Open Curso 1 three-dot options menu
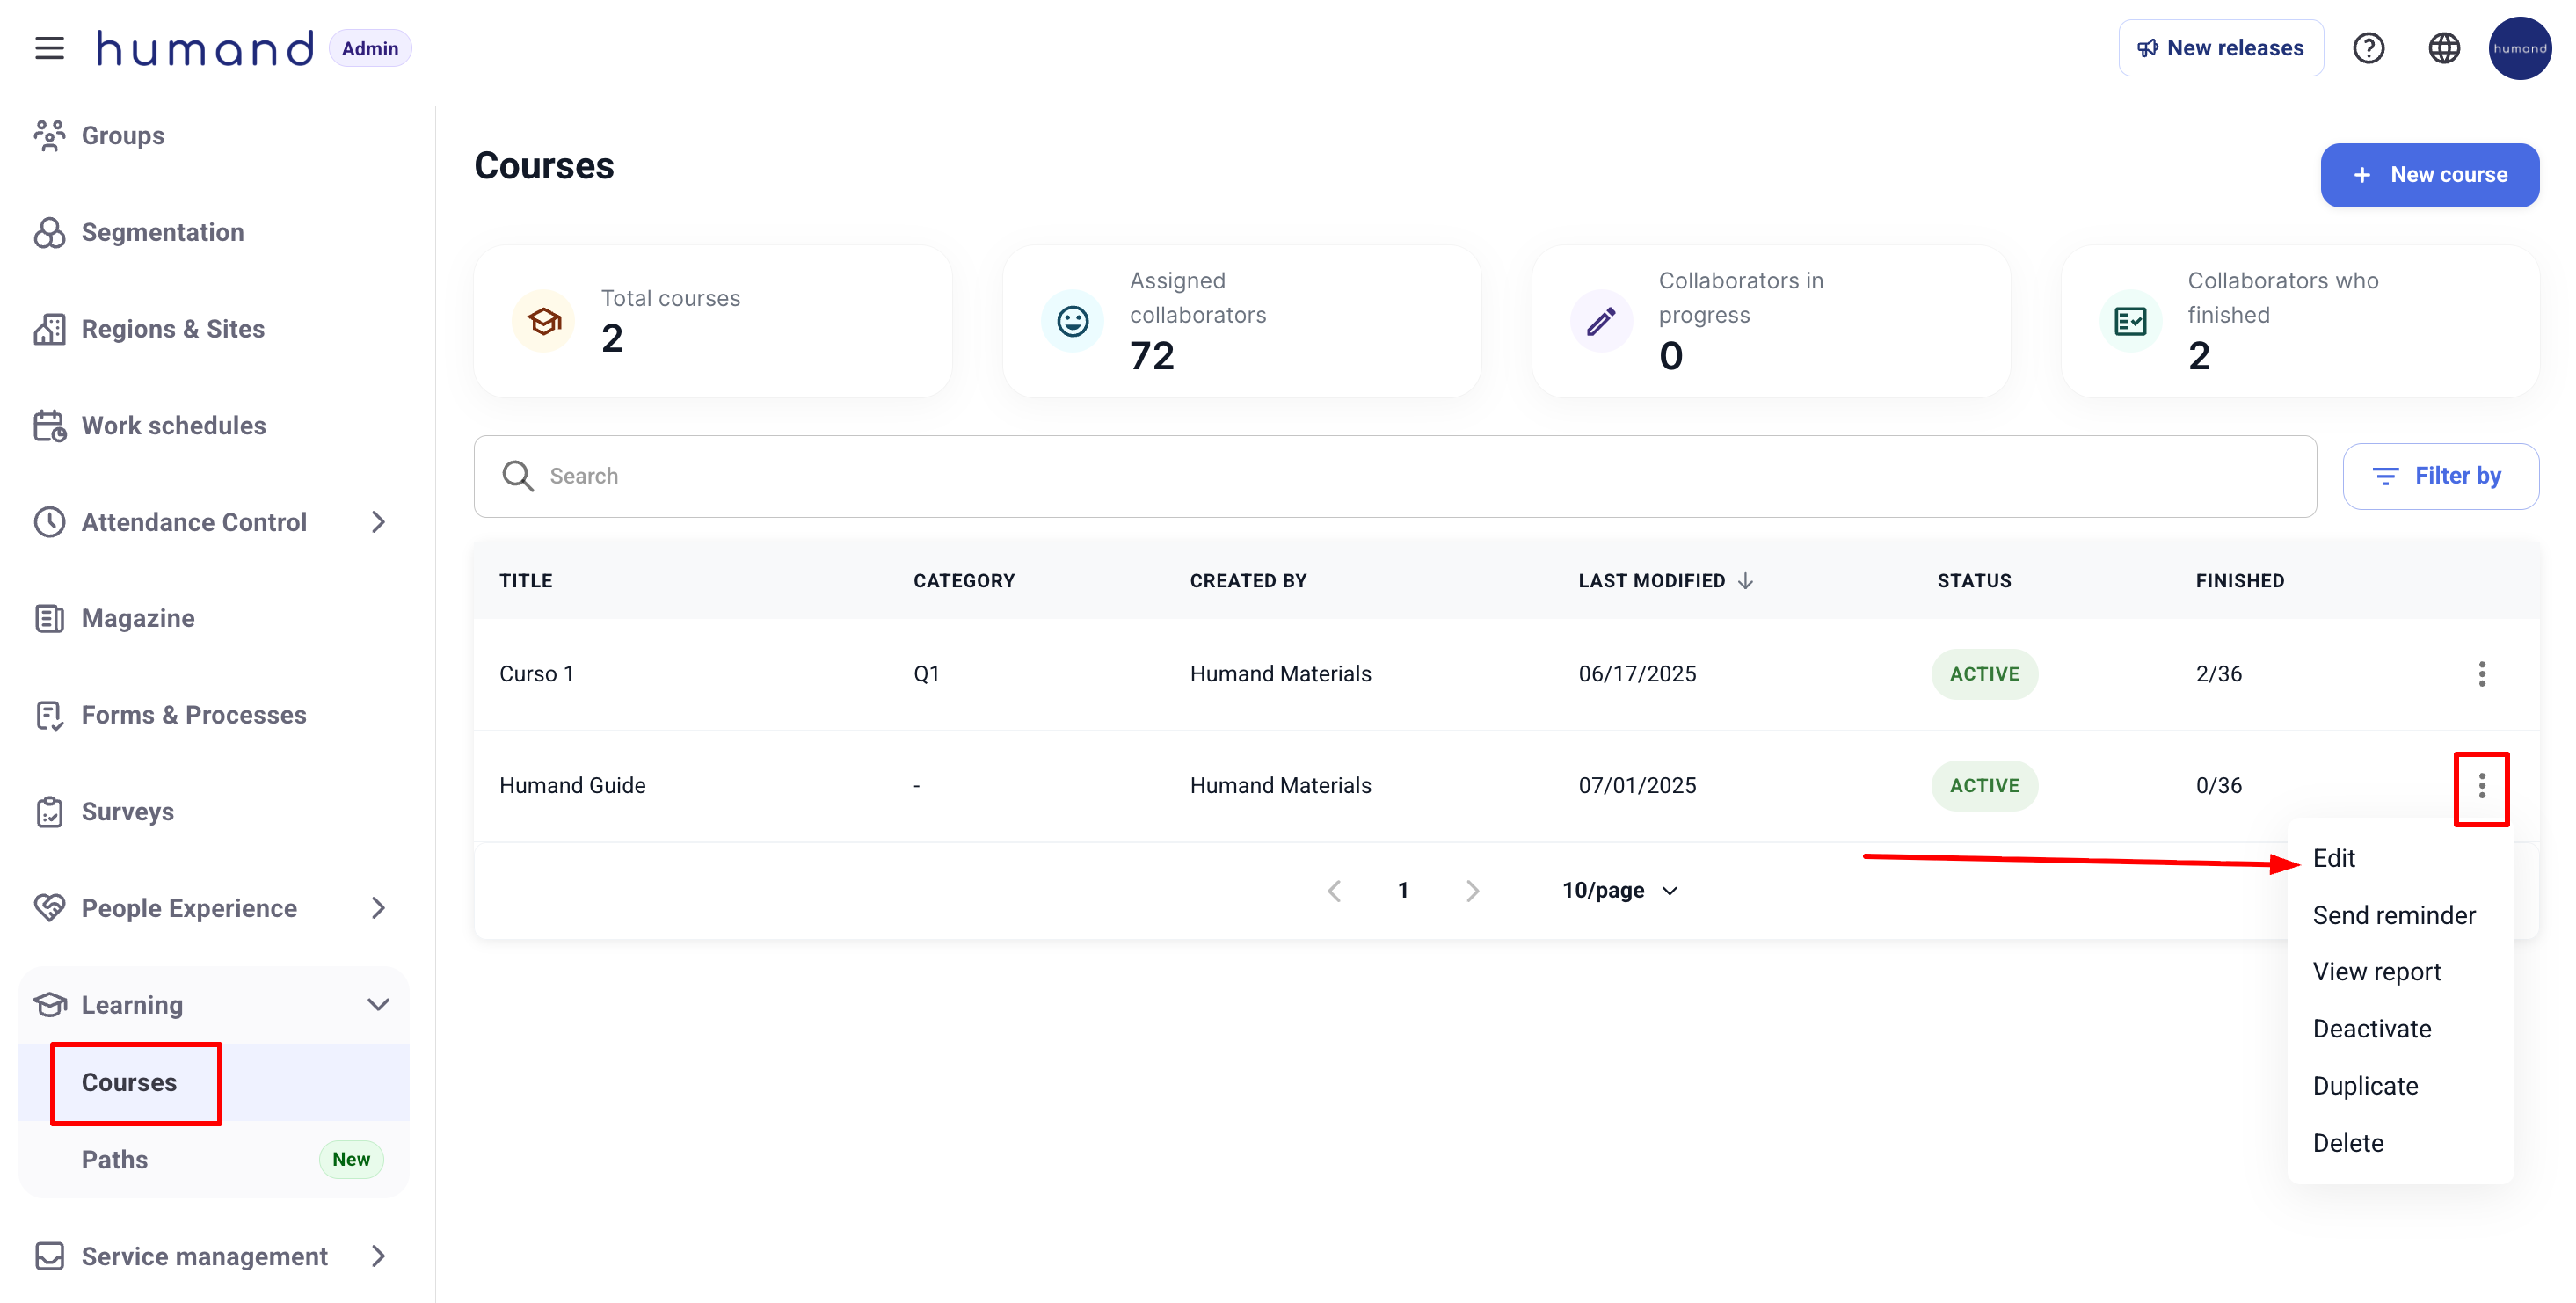The height and width of the screenshot is (1303, 2576). [2481, 674]
